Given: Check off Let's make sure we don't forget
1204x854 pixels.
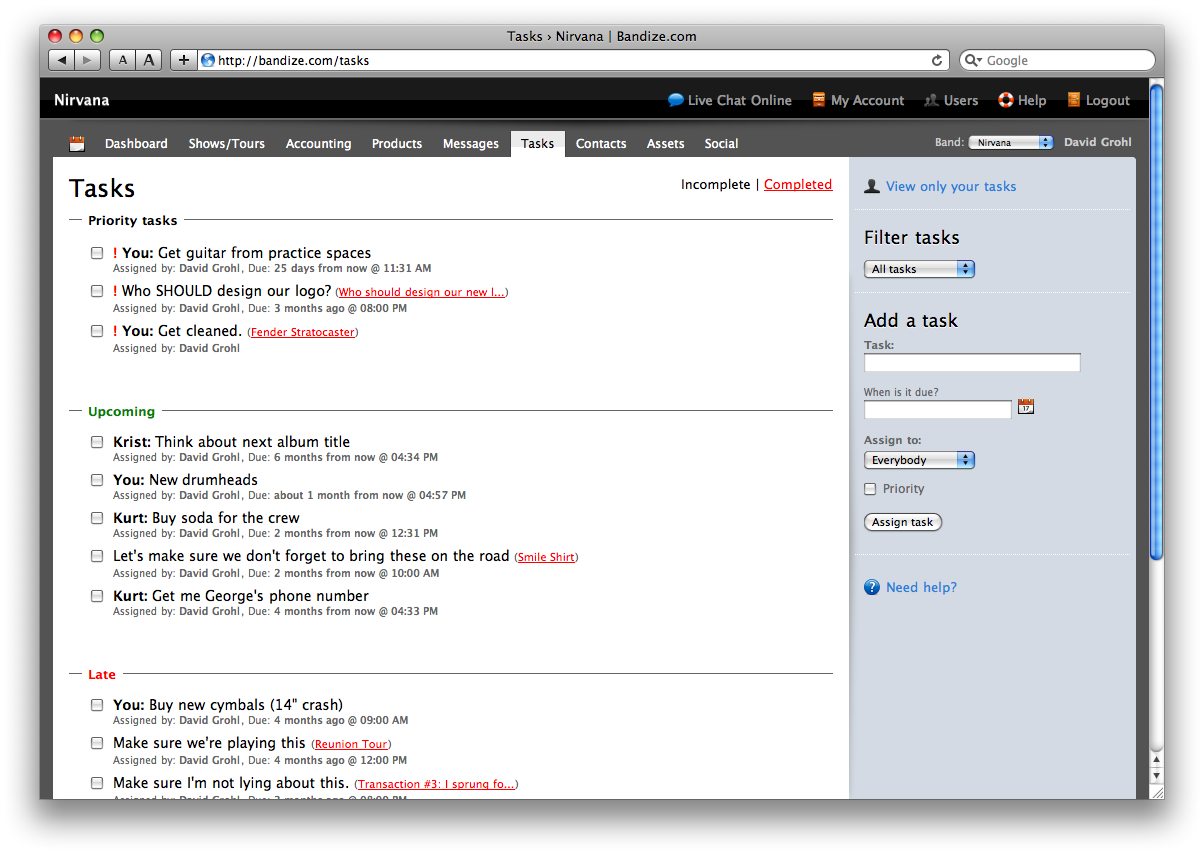Looking at the screenshot, I should (97, 556).
